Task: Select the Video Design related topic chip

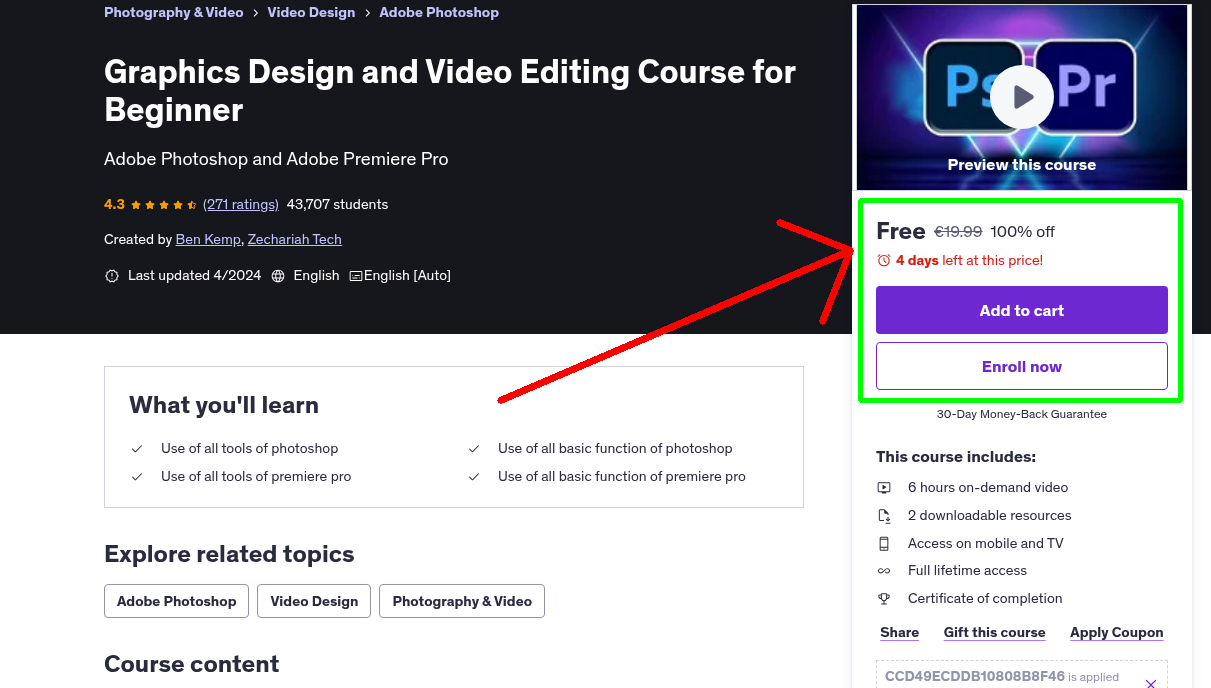Action: coord(314,601)
